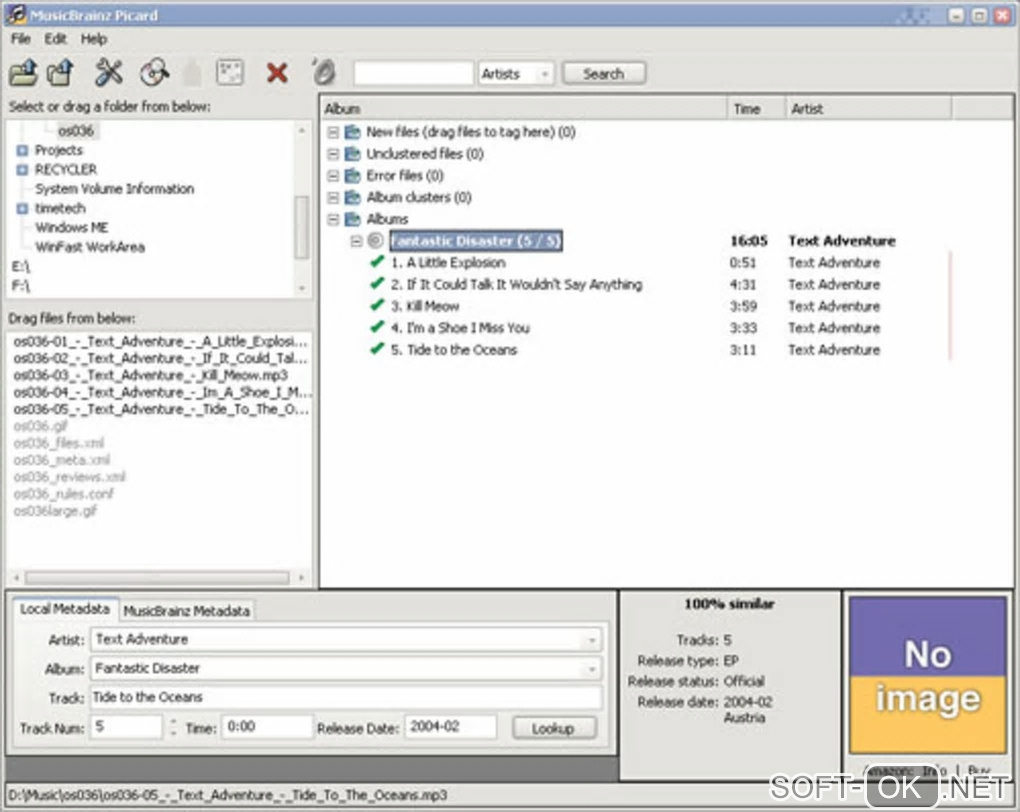Sort by the Album column header
This screenshot has height=812, width=1020.
pos(524,109)
